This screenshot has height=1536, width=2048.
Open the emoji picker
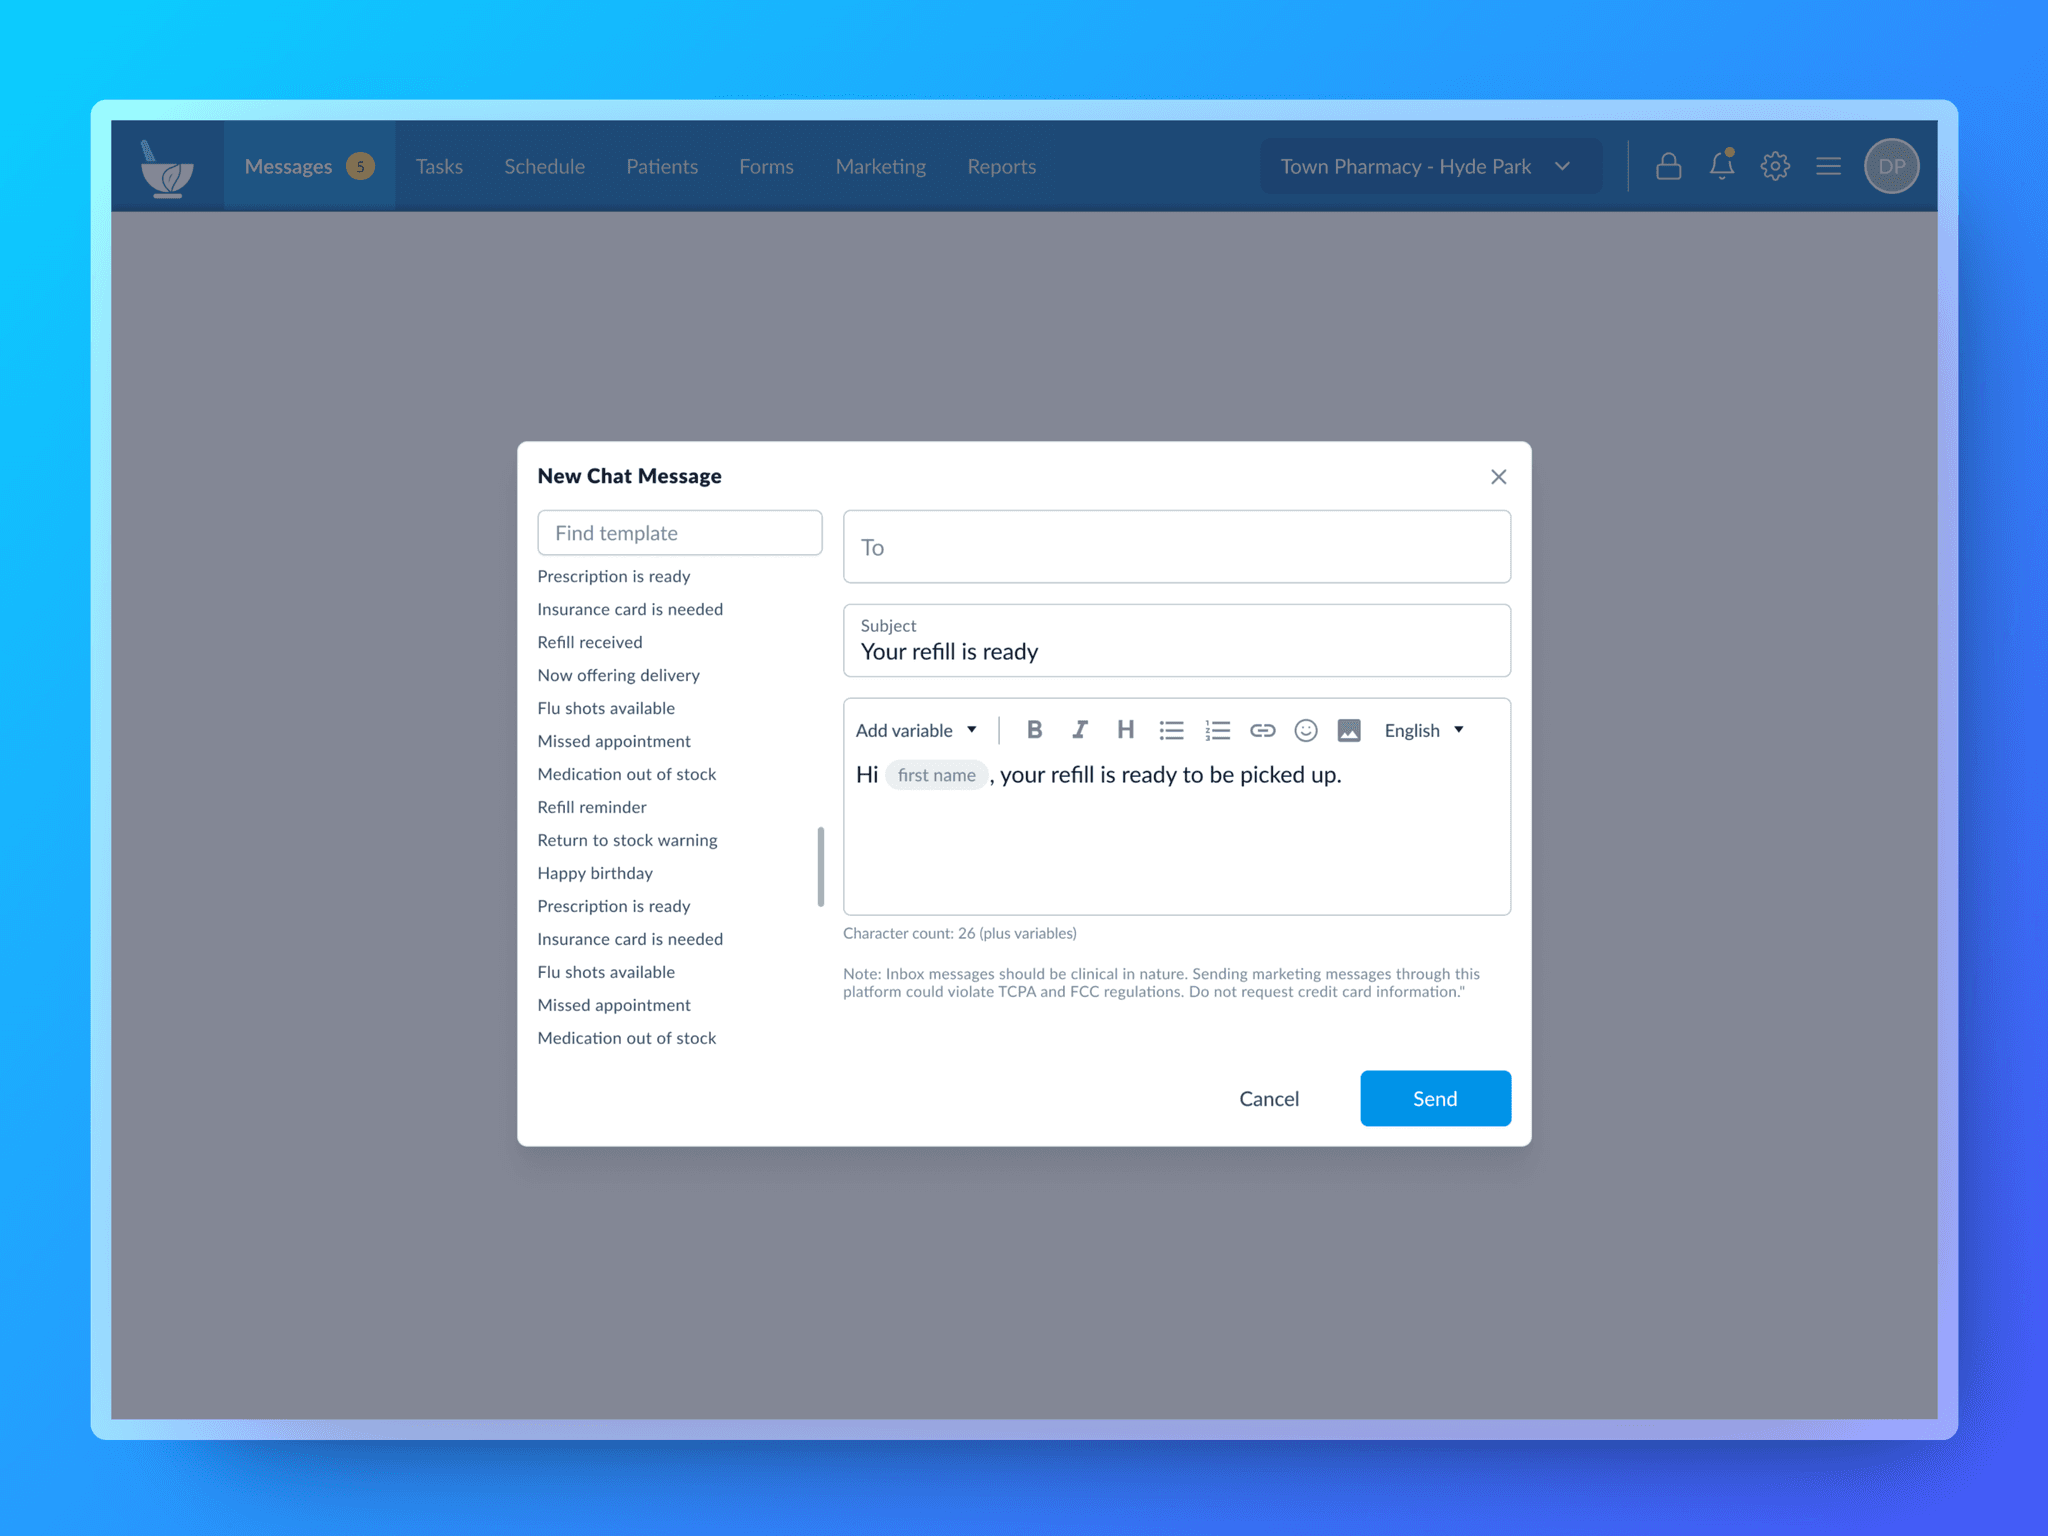click(1306, 731)
